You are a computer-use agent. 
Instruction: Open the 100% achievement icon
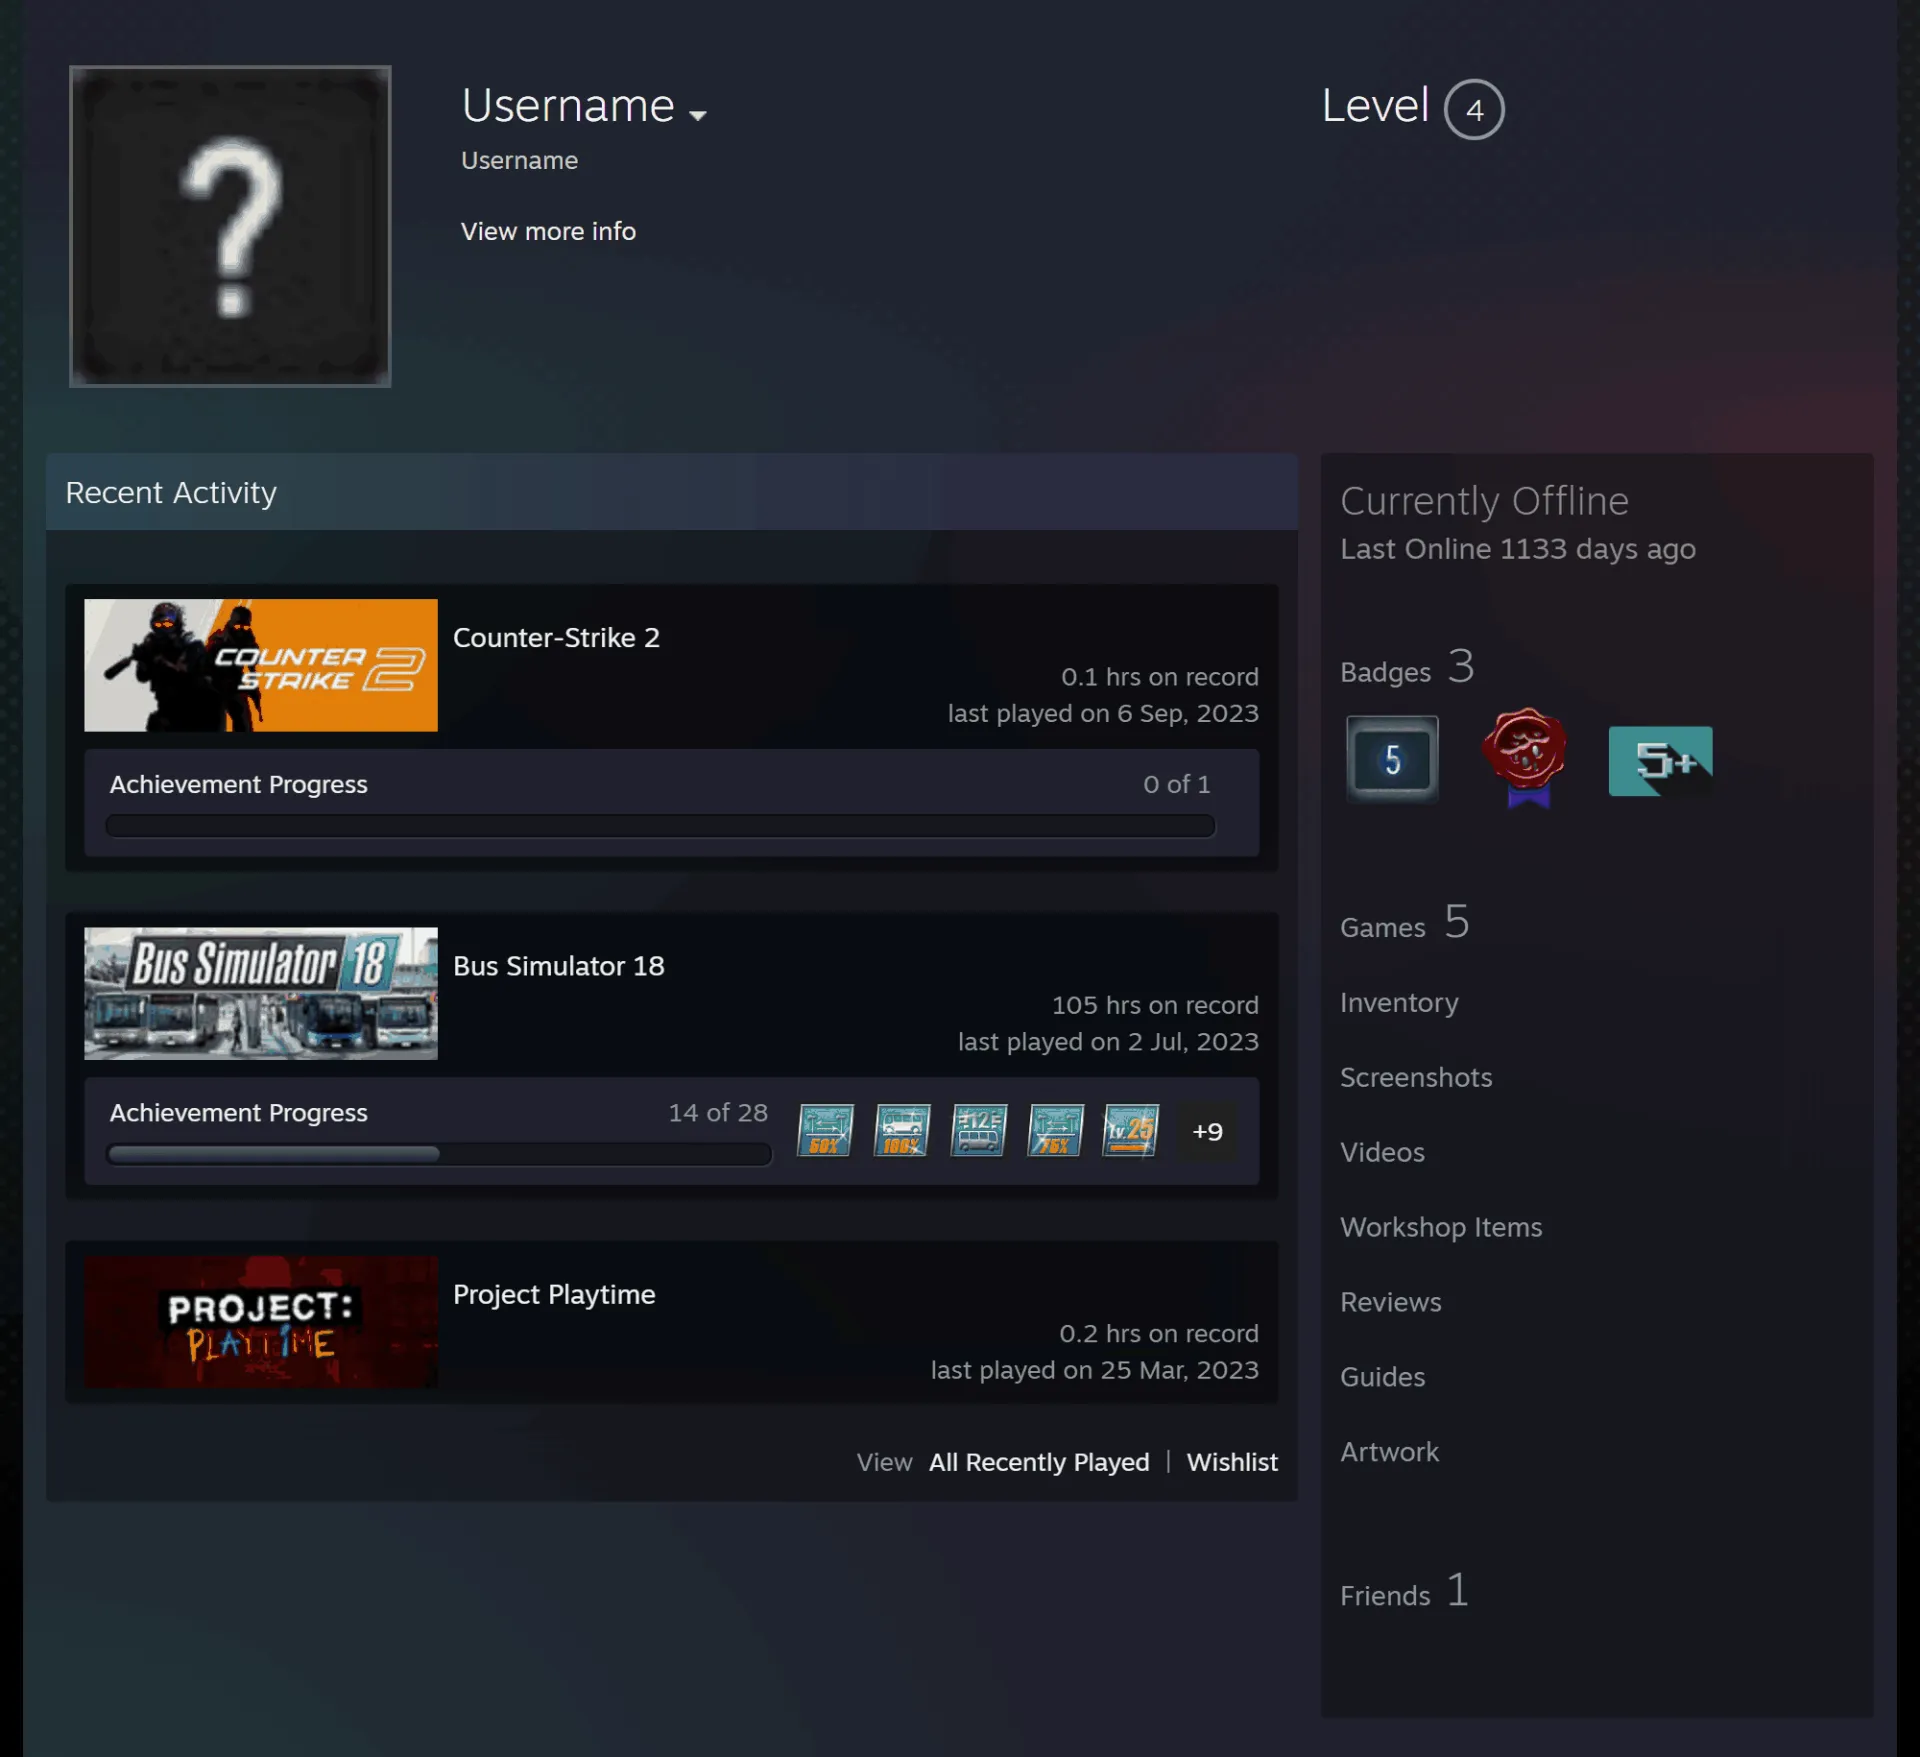pos(902,1130)
